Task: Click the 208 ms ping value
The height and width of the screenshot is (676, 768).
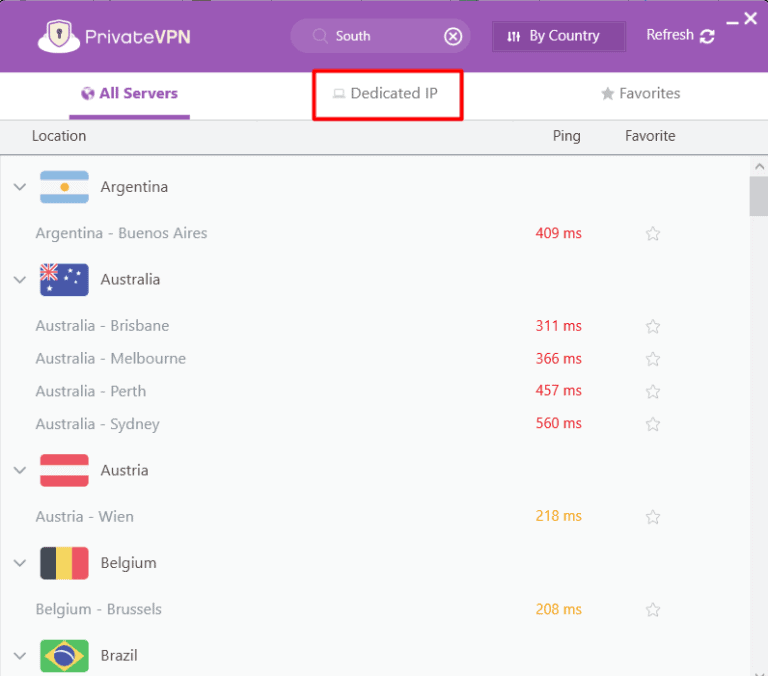Action: point(558,609)
